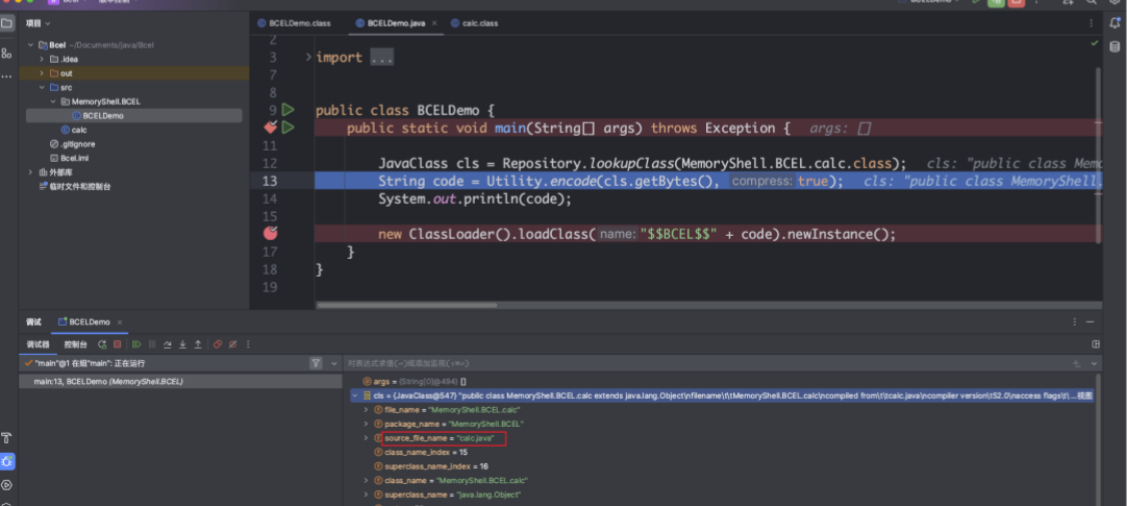Click the Rerun debug session icon
The height and width of the screenshot is (506, 1127).
tap(102, 344)
